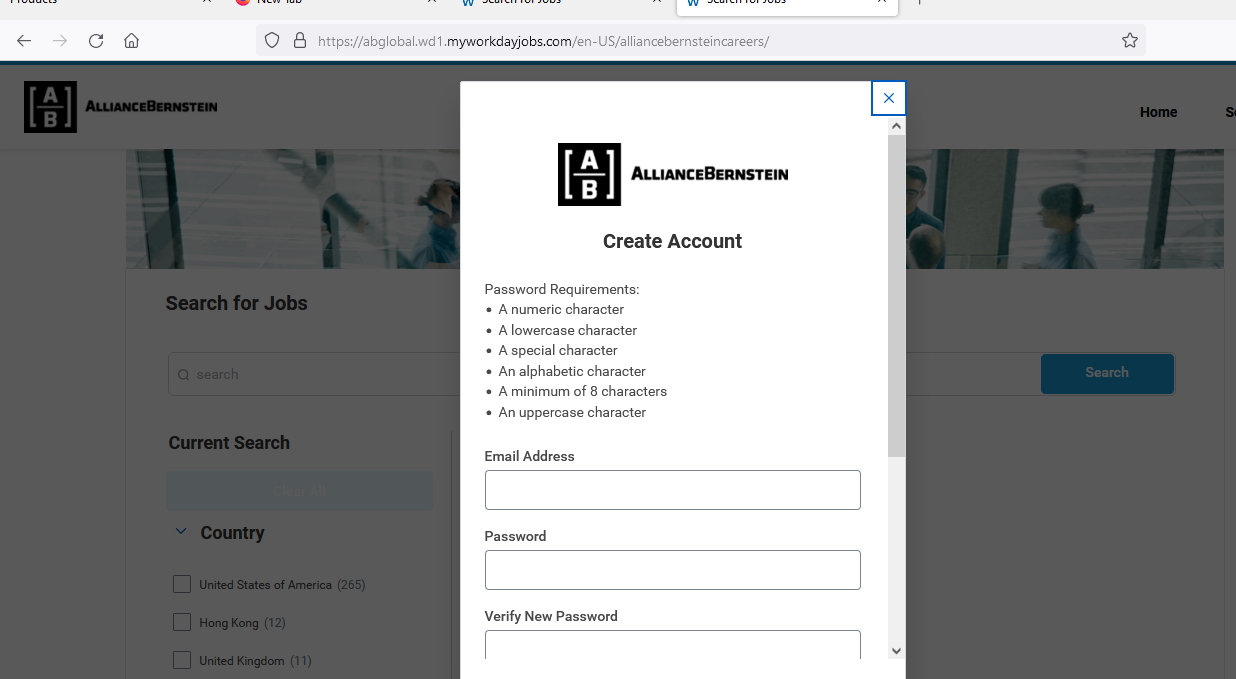Click the URL address bar
Screen dimensions: 1236x679
[700, 41]
